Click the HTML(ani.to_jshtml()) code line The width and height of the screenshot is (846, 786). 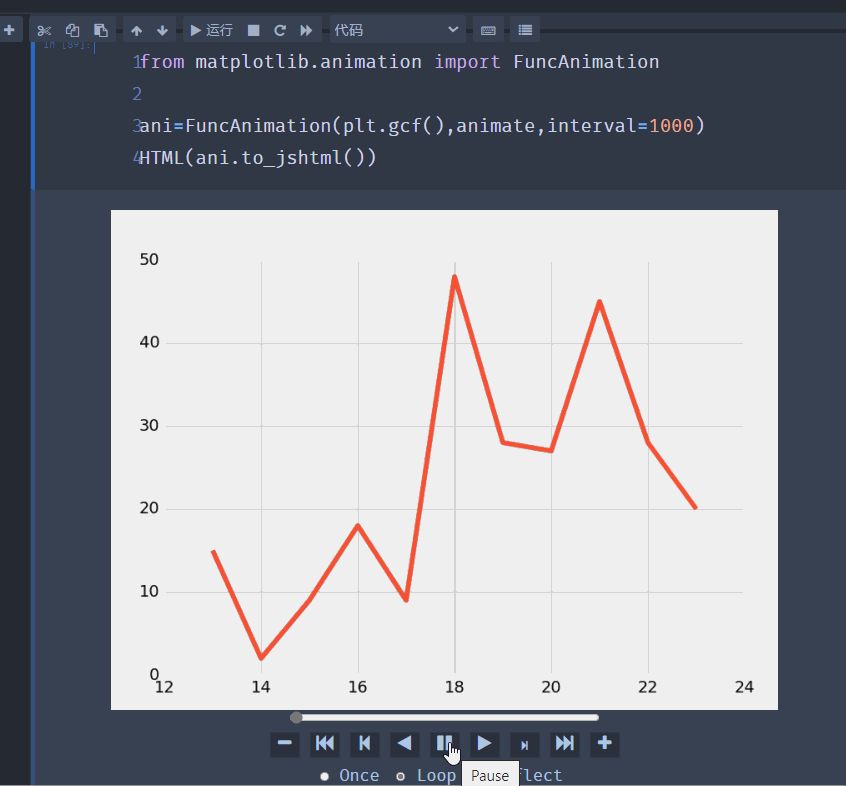coord(258,158)
